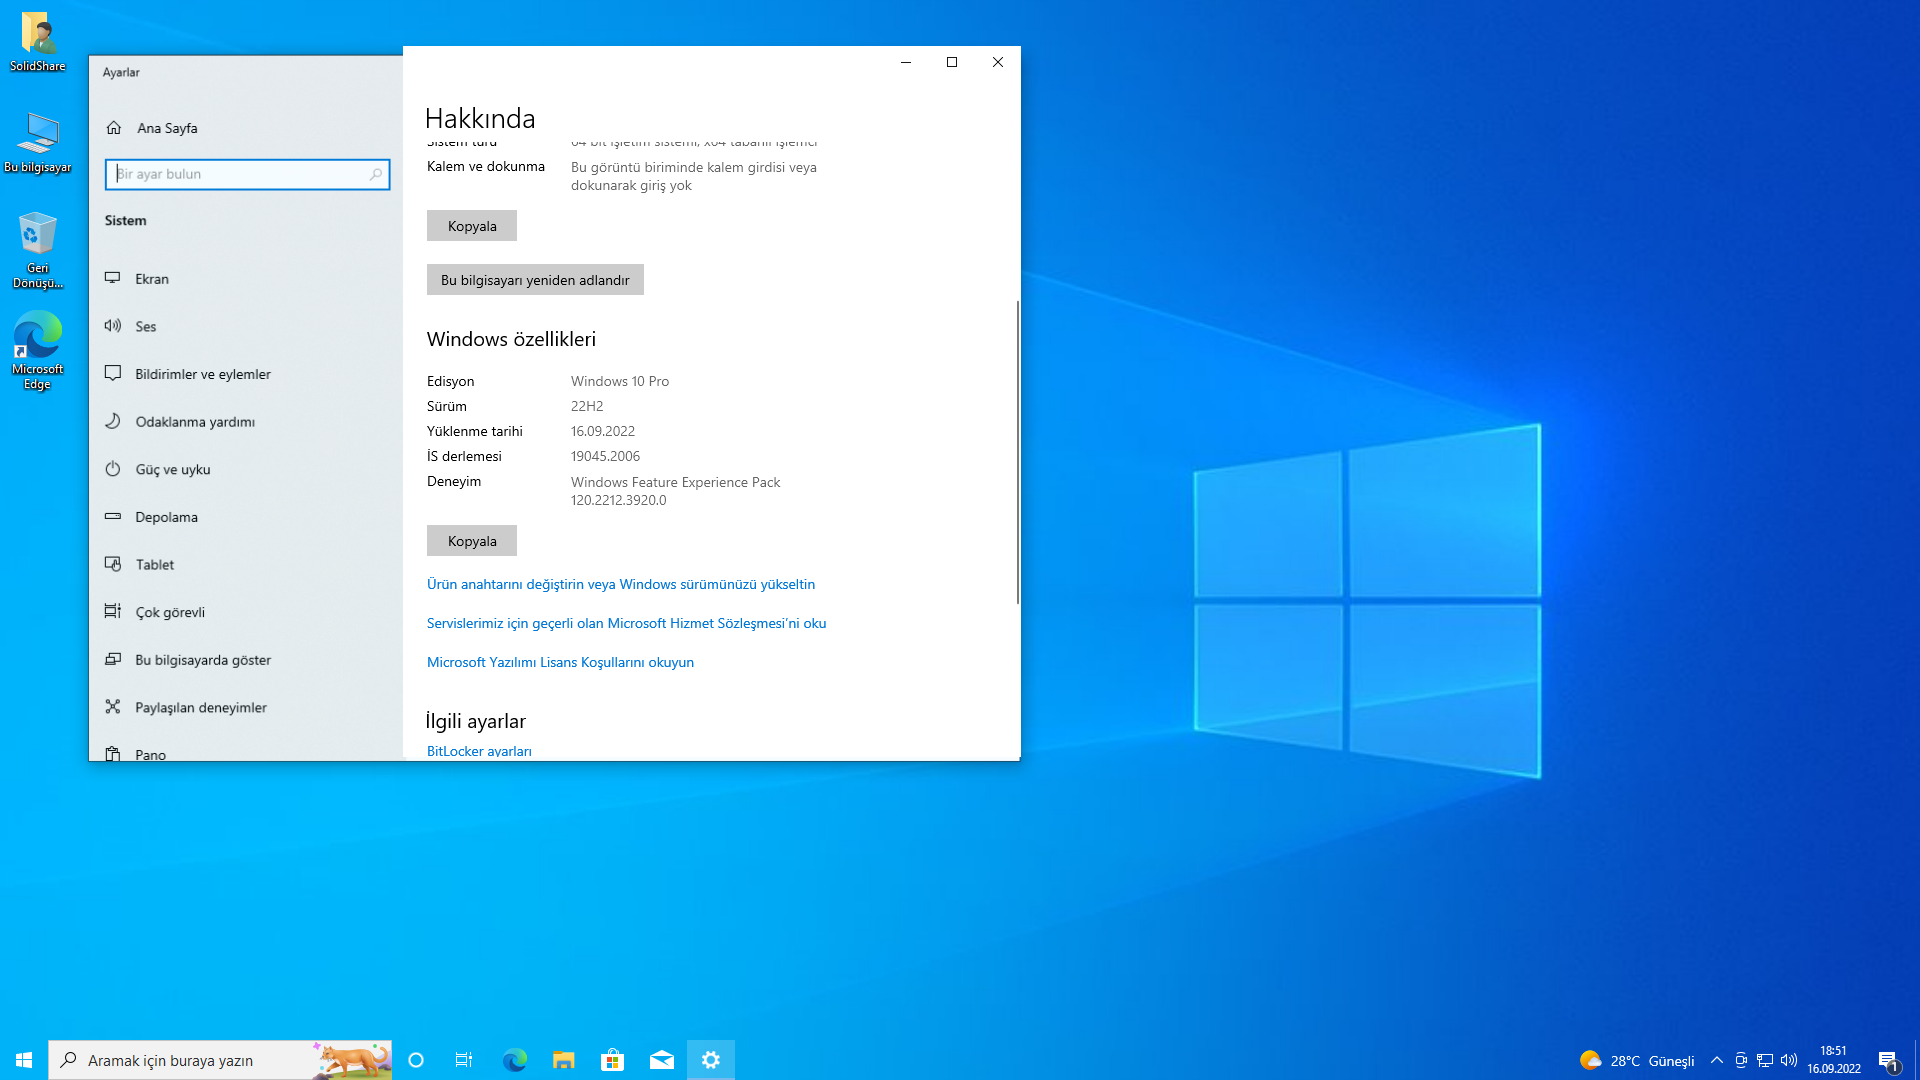Image resolution: width=1920 pixels, height=1080 pixels.
Task: Open Mail app from taskbar
Action: click(x=662, y=1060)
